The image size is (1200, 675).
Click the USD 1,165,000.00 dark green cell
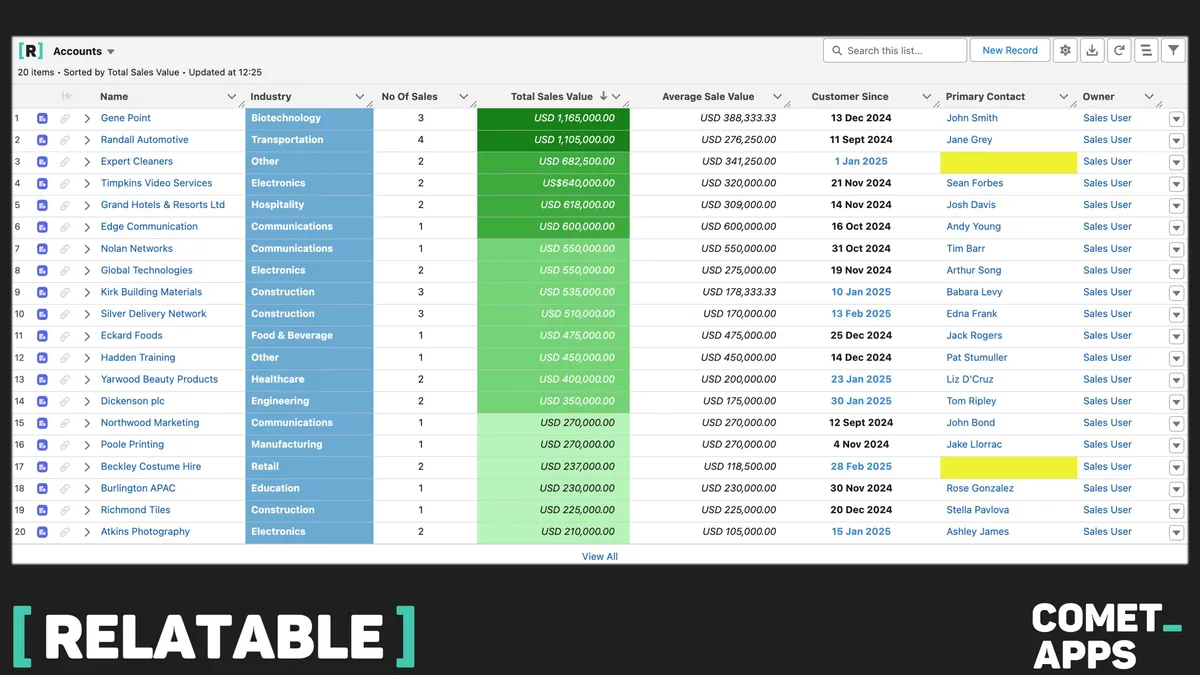tap(554, 118)
